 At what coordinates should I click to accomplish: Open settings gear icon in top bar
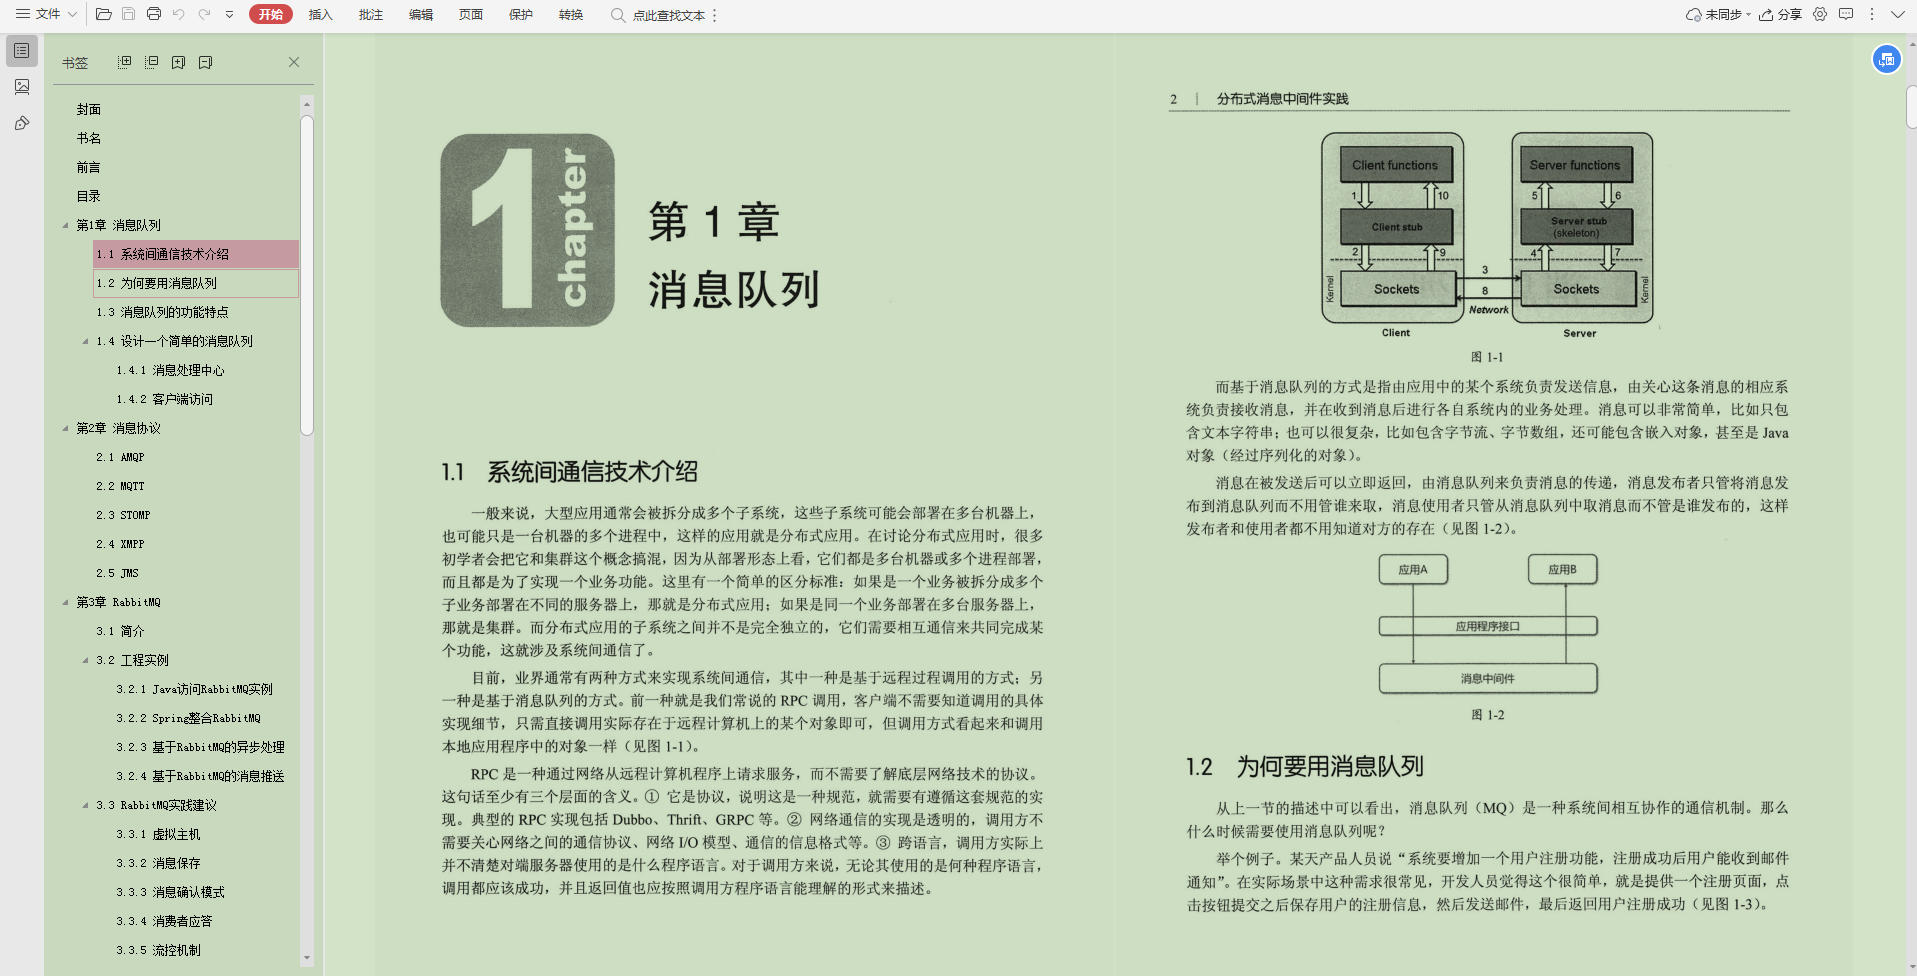click(x=1820, y=14)
